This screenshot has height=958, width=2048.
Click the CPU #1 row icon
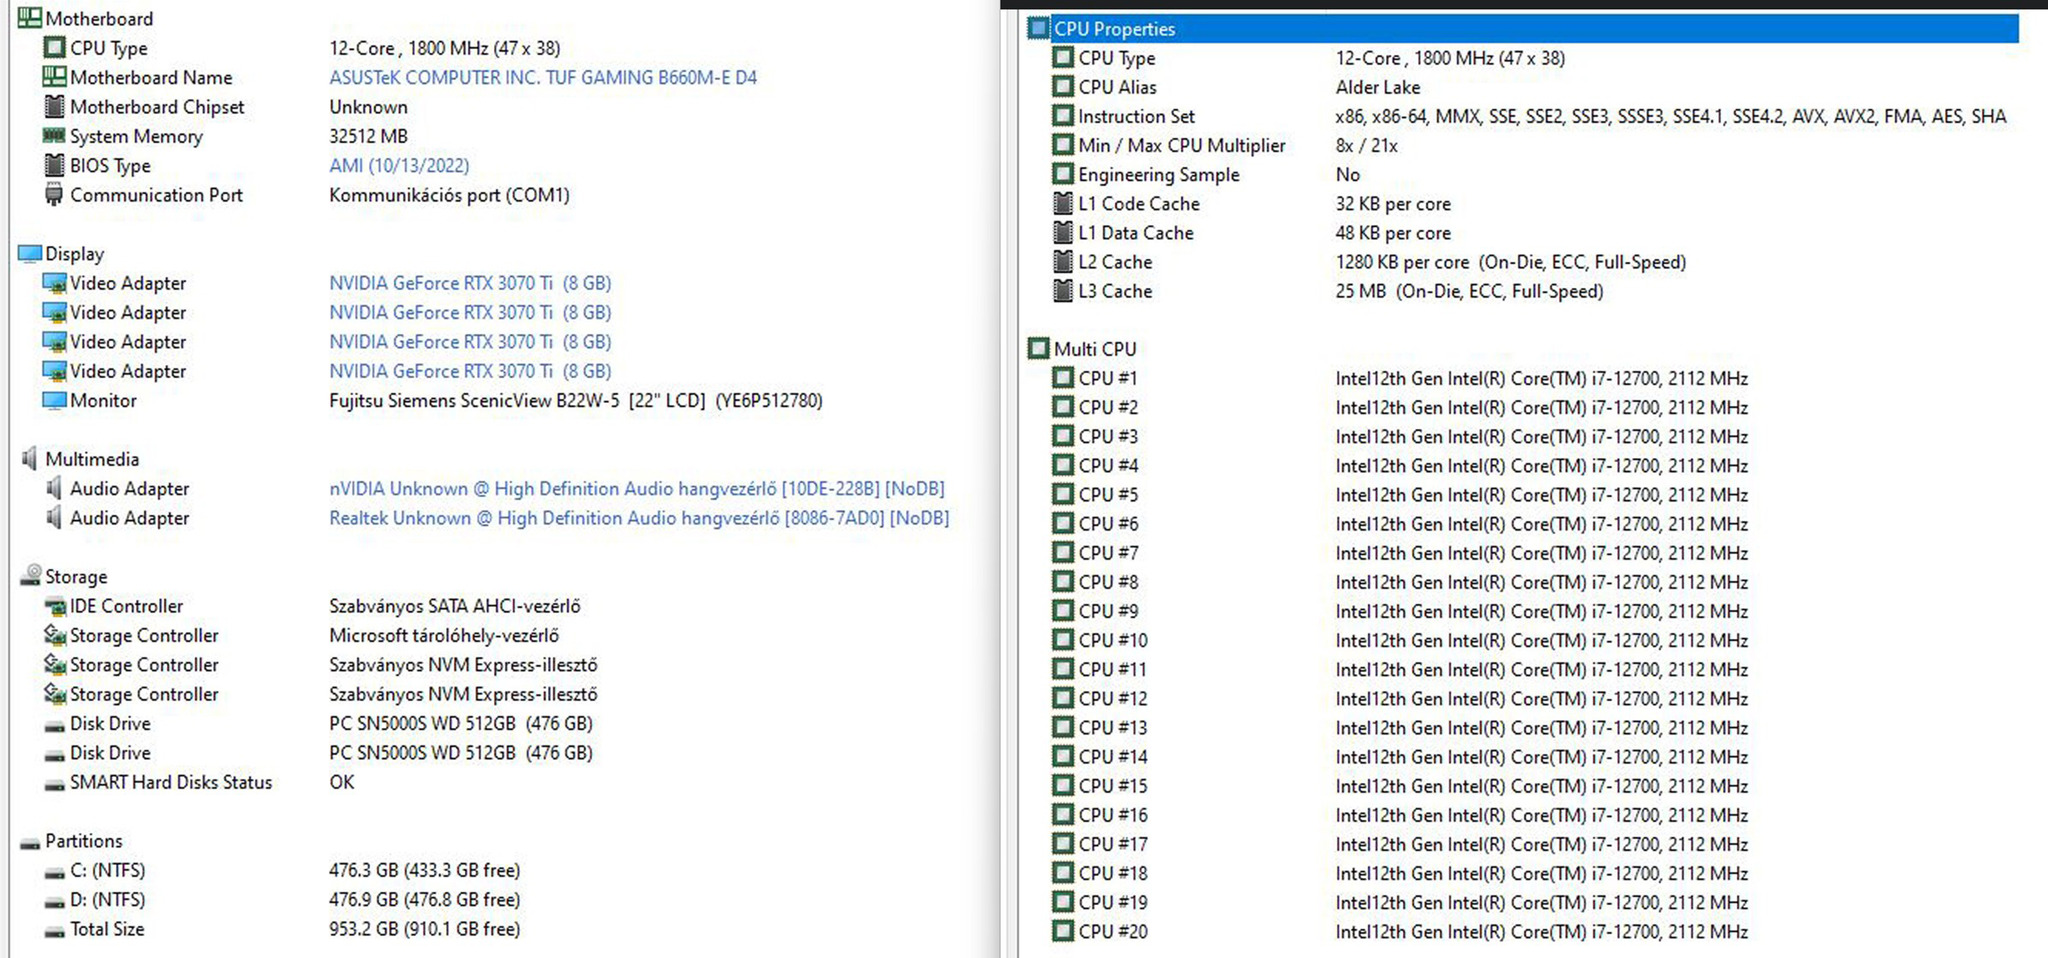[1063, 378]
